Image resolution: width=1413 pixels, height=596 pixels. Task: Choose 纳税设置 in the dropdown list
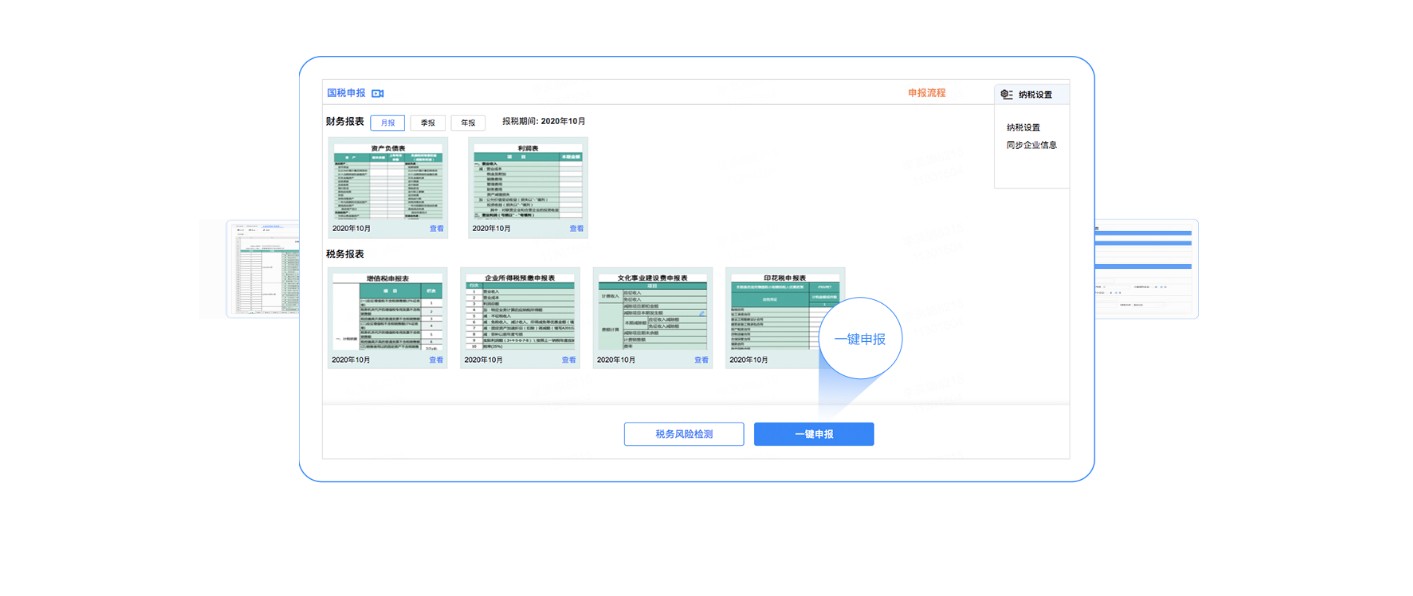coord(1023,127)
